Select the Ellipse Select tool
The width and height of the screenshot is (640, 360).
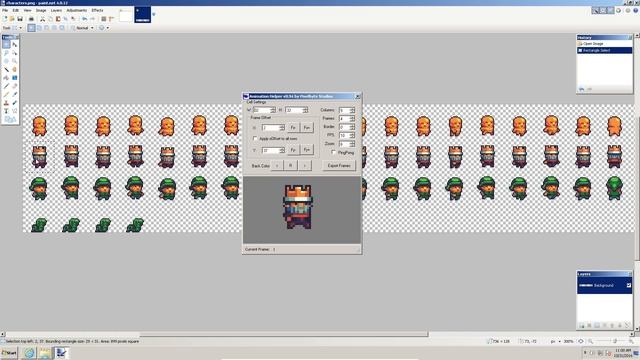coord(6,61)
